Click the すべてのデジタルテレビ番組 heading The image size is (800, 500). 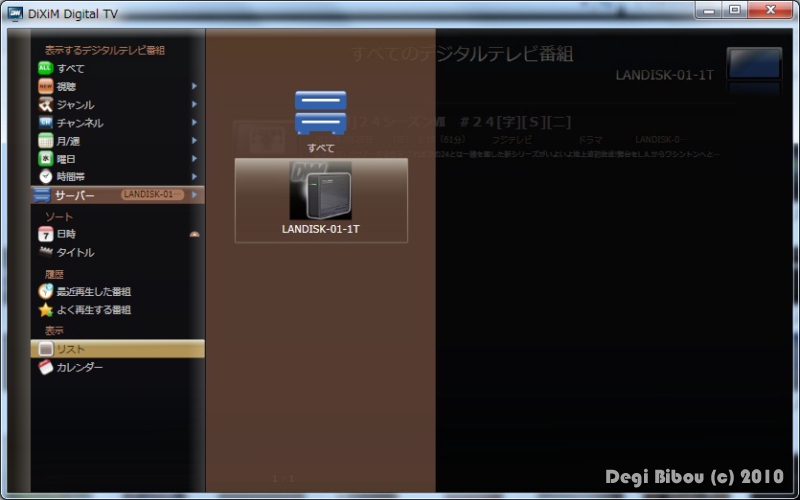[x=462, y=54]
